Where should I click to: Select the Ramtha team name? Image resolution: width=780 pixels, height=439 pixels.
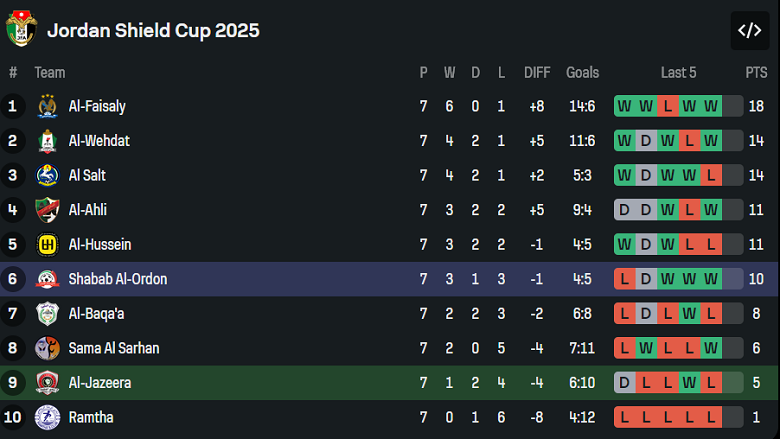[x=91, y=417]
